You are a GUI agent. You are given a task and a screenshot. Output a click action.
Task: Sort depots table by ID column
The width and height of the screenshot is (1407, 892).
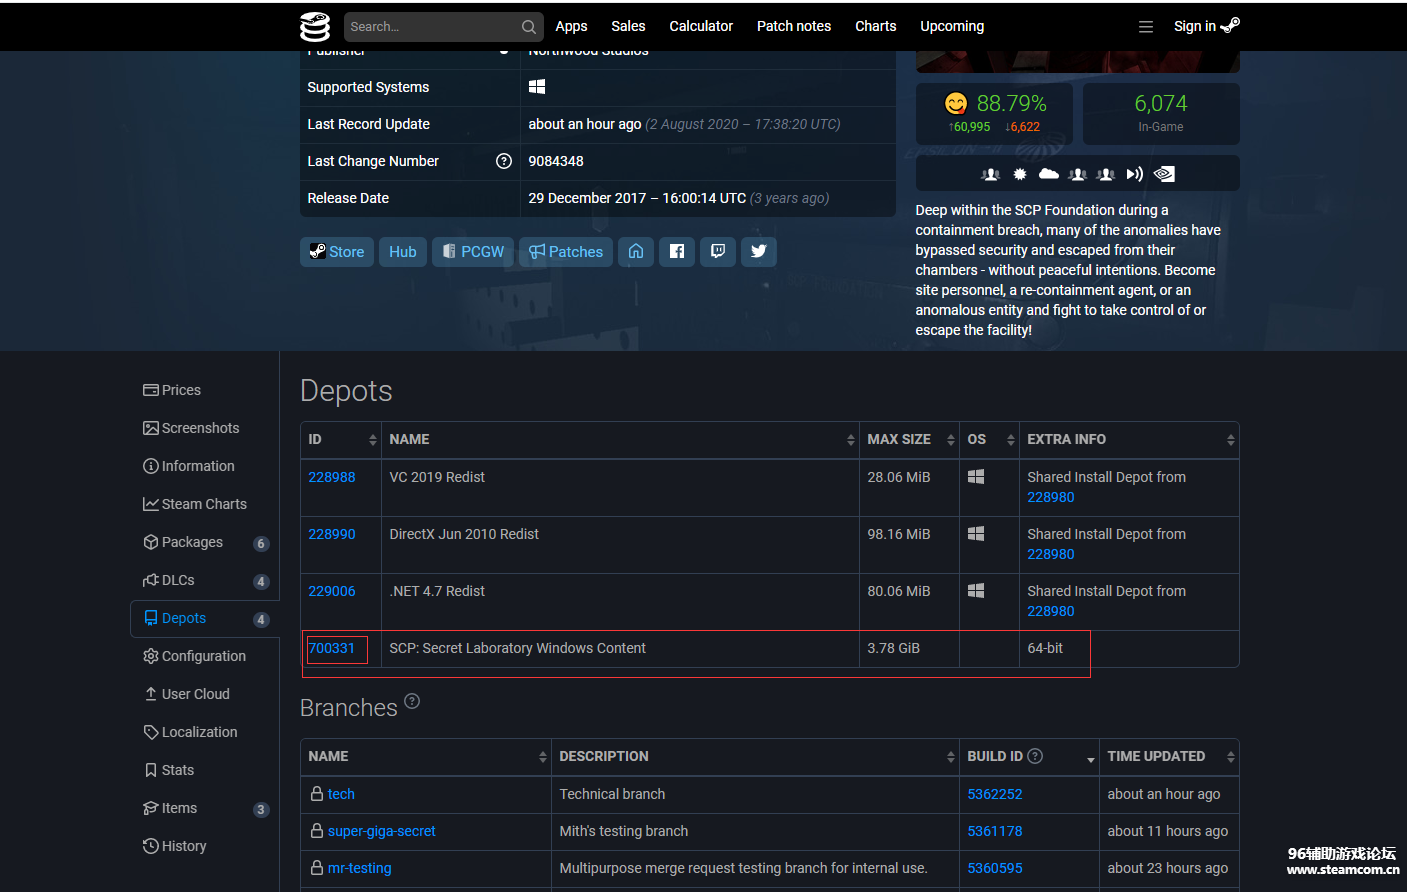click(340, 440)
